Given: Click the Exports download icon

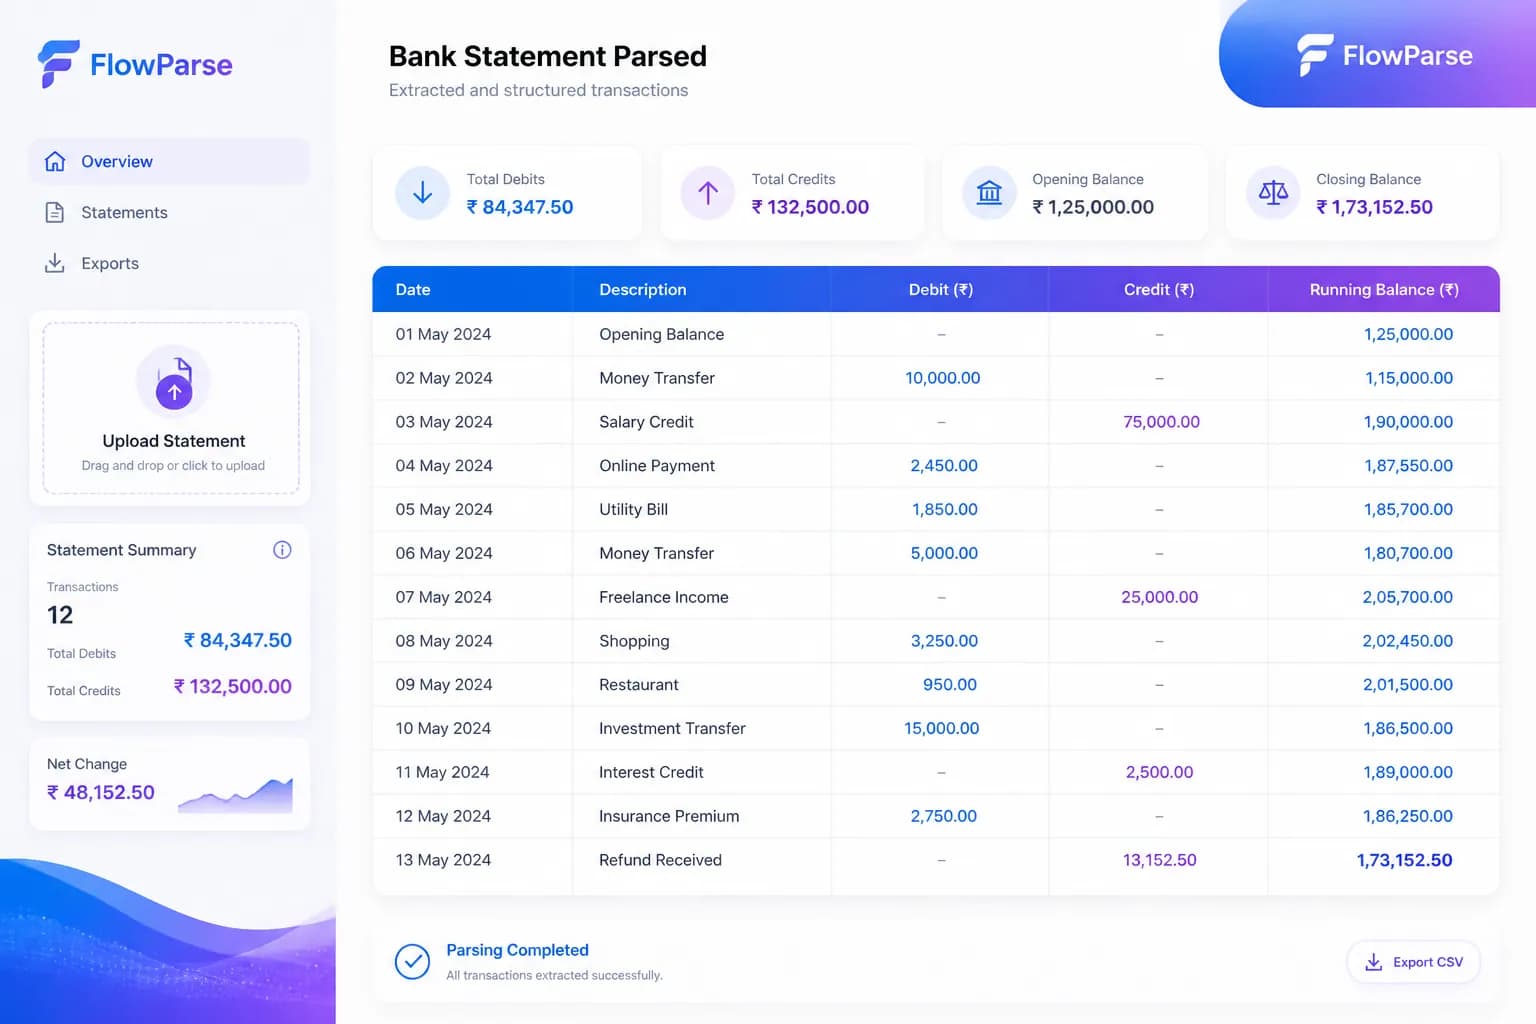Looking at the screenshot, I should [x=55, y=263].
